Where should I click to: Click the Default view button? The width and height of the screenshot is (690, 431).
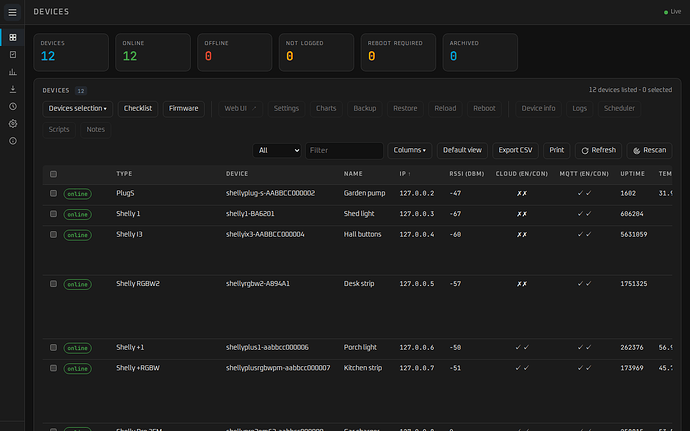(462, 151)
